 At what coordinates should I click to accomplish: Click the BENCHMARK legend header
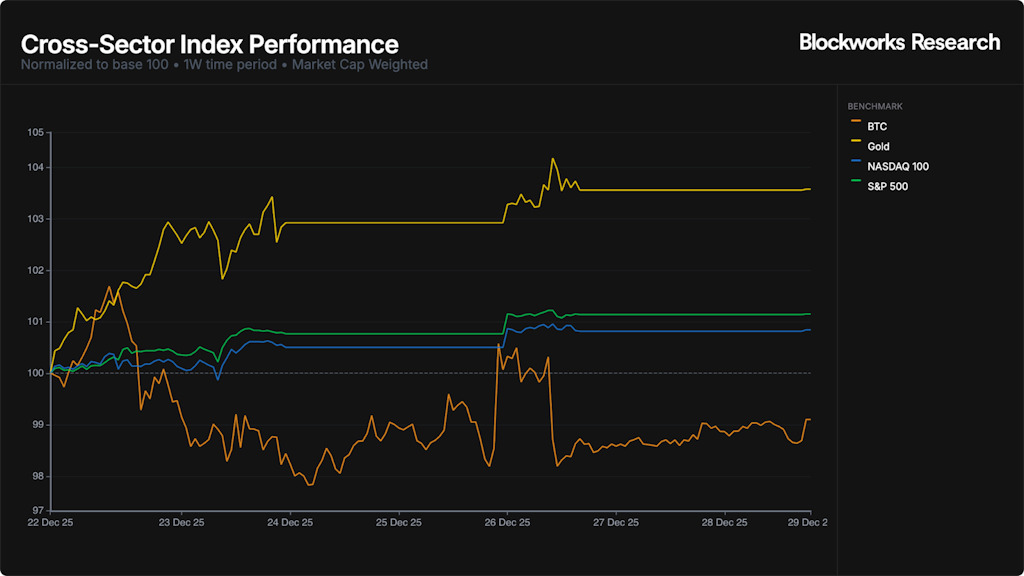click(x=875, y=106)
